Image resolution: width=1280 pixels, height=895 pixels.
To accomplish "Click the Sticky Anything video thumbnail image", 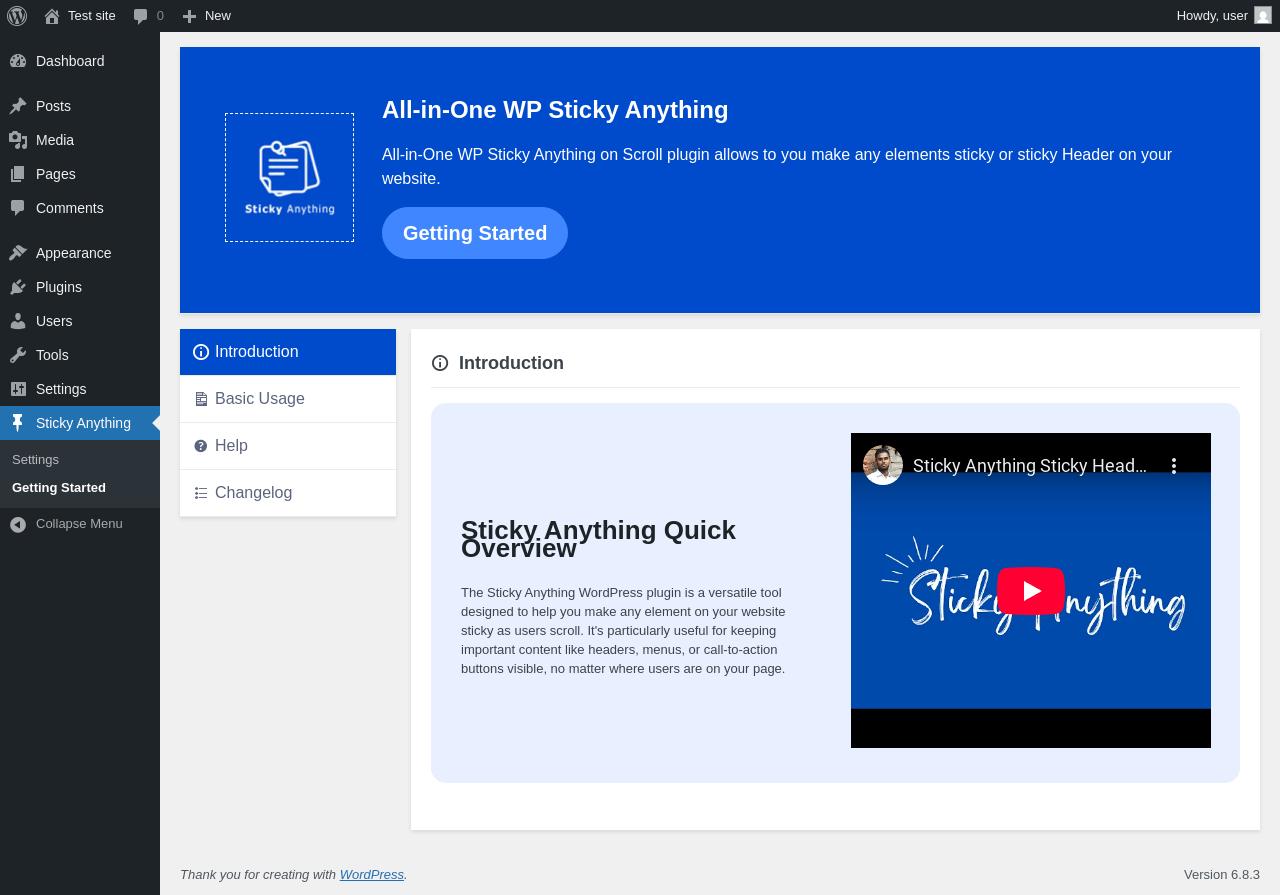I will [1031, 591].
